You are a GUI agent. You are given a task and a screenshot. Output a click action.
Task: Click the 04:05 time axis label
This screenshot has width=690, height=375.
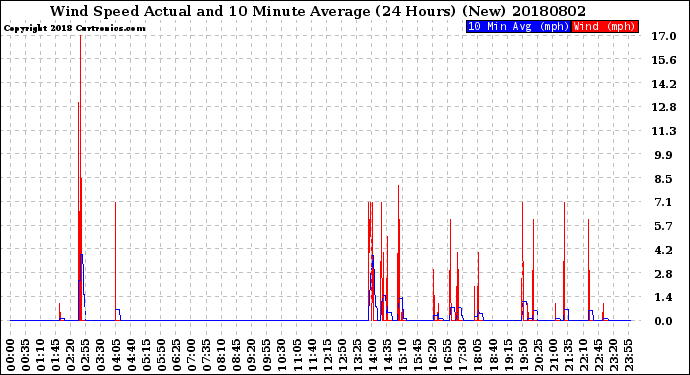click(x=116, y=354)
